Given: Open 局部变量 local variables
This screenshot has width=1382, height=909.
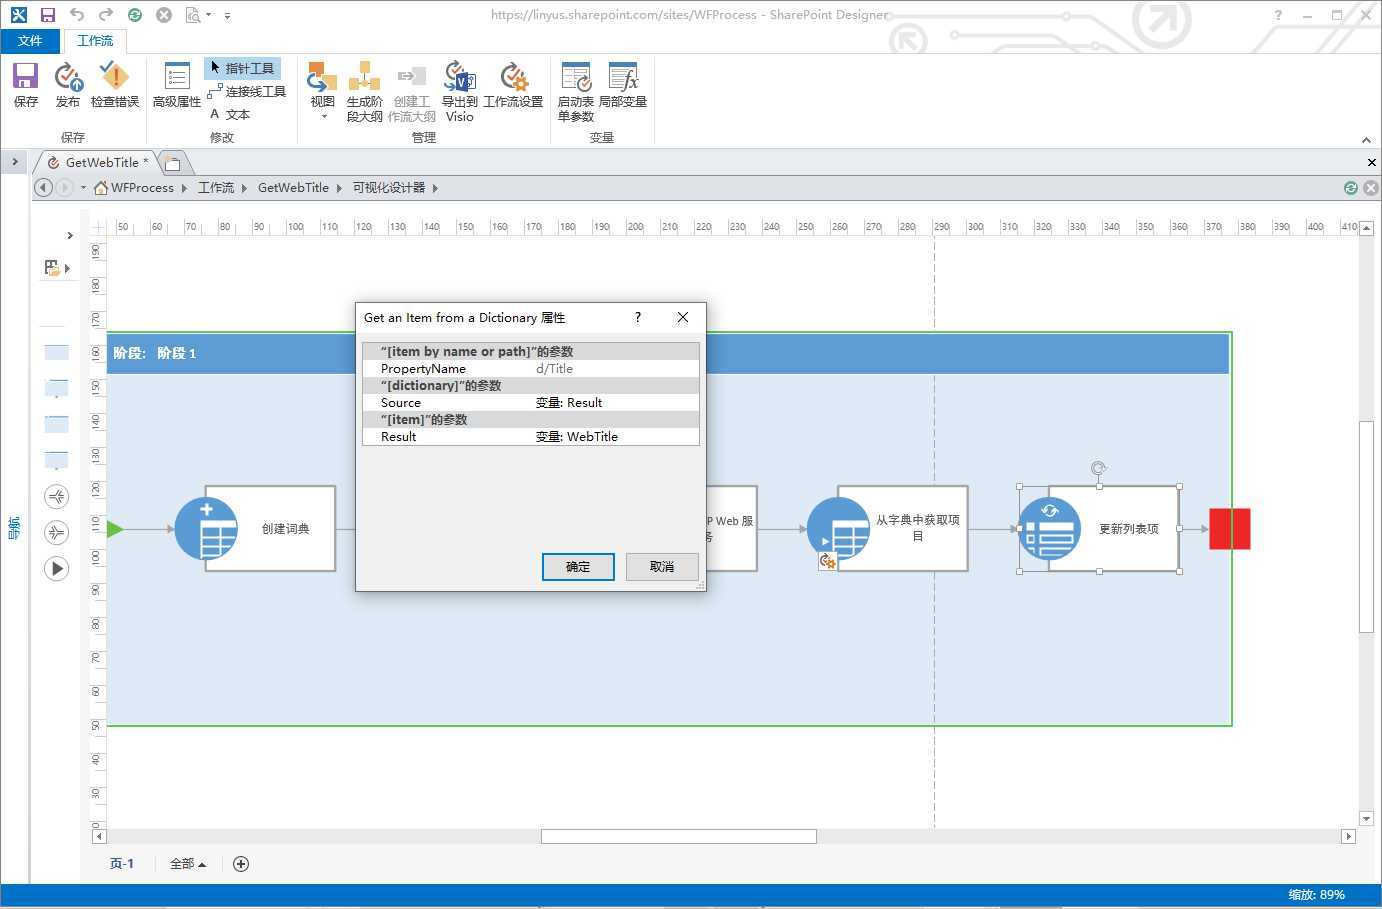Looking at the screenshot, I should [623, 85].
